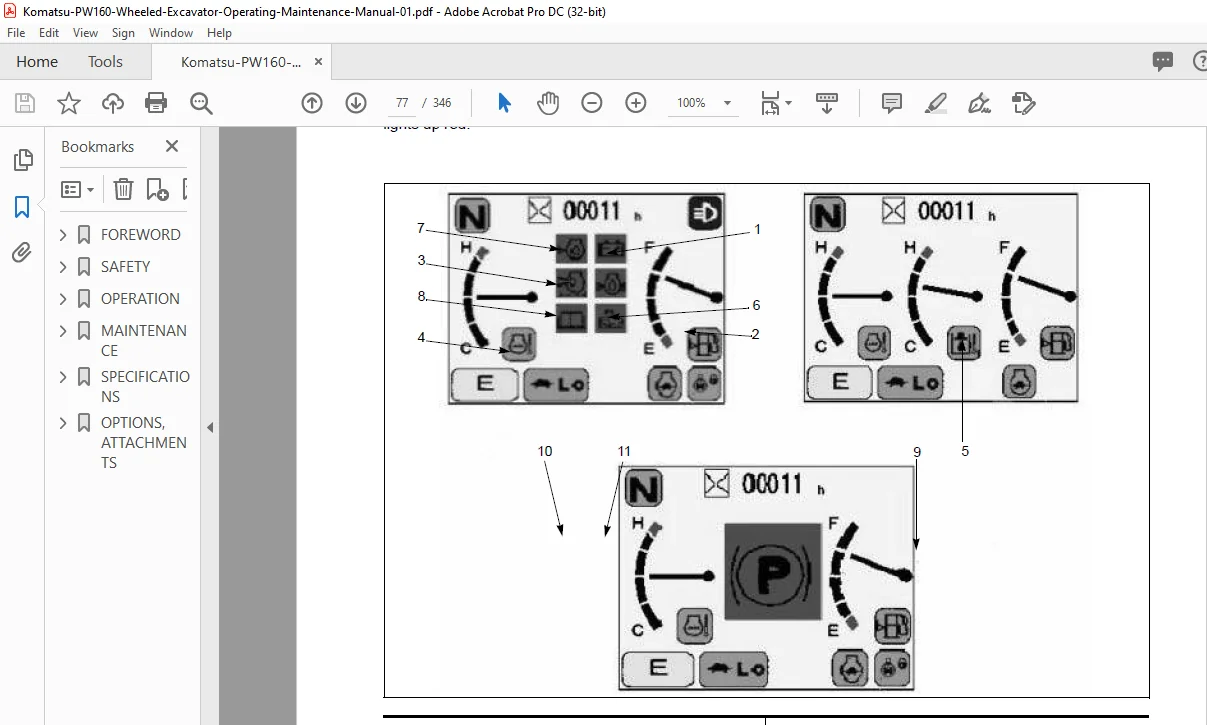The width and height of the screenshot is (1207, 725).
Task: Jump to MAINTENANCE bookmark
Action: pyautogui.click(x=144, y=341)
